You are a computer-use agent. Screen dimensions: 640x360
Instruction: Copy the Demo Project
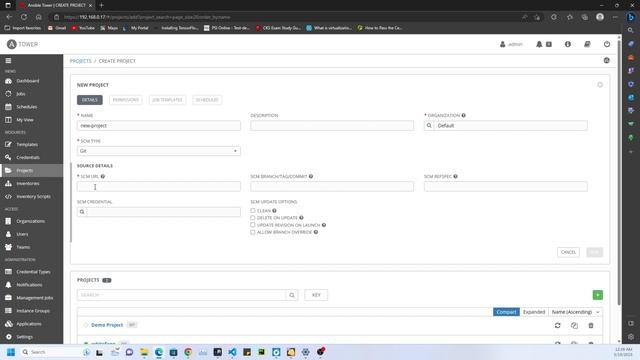(574, 325)
